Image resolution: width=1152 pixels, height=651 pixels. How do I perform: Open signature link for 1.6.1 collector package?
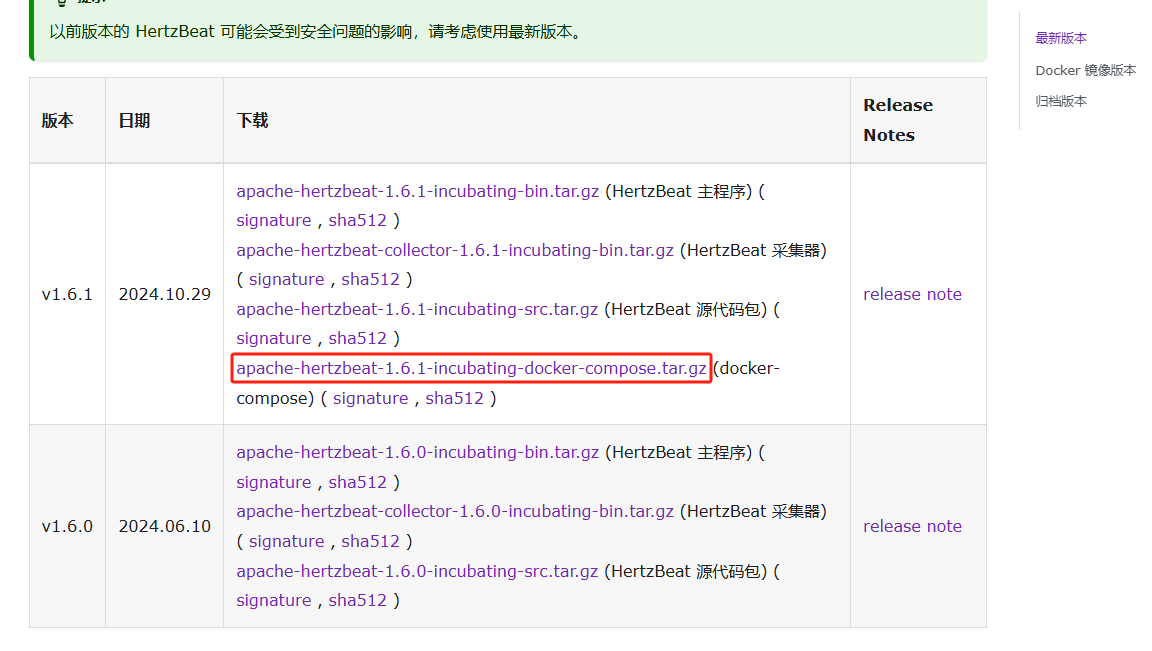tap(287, 279)
